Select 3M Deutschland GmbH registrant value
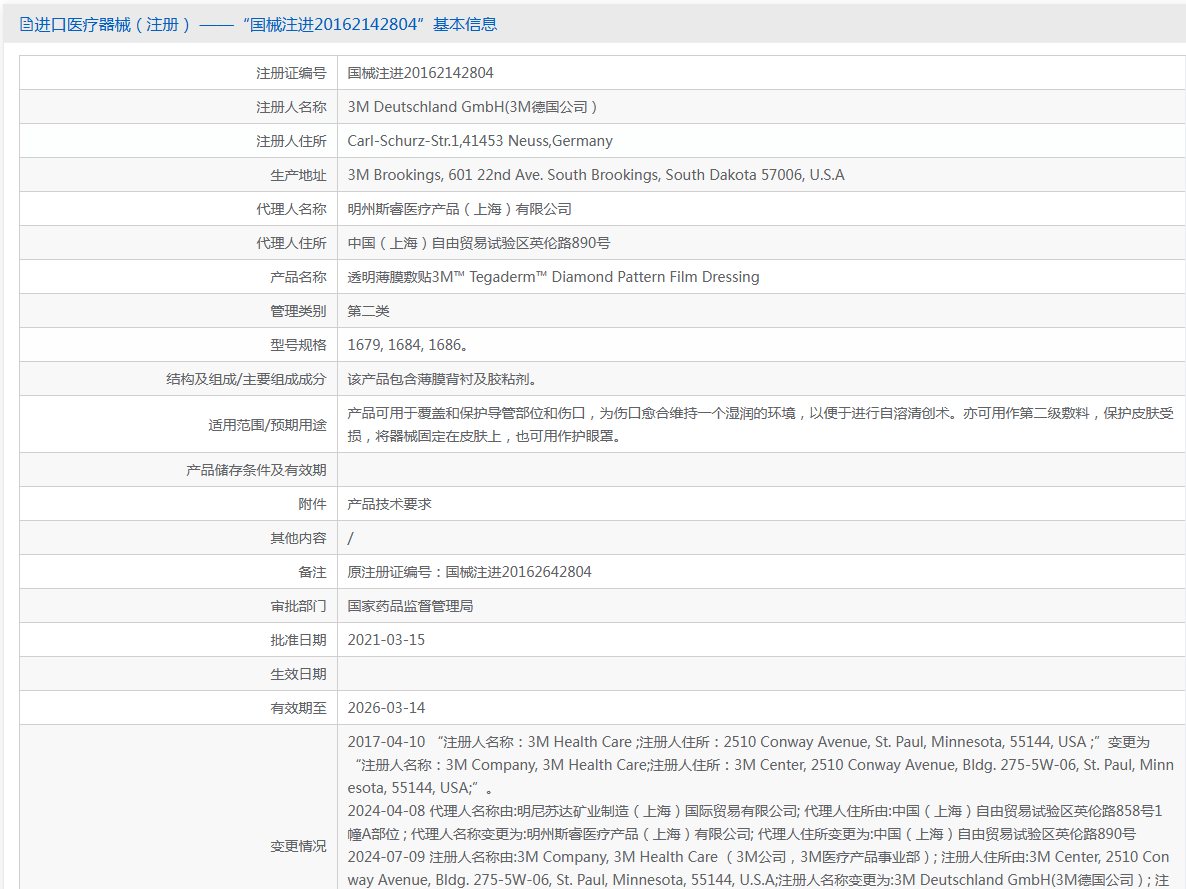 [x=473, y=107]
